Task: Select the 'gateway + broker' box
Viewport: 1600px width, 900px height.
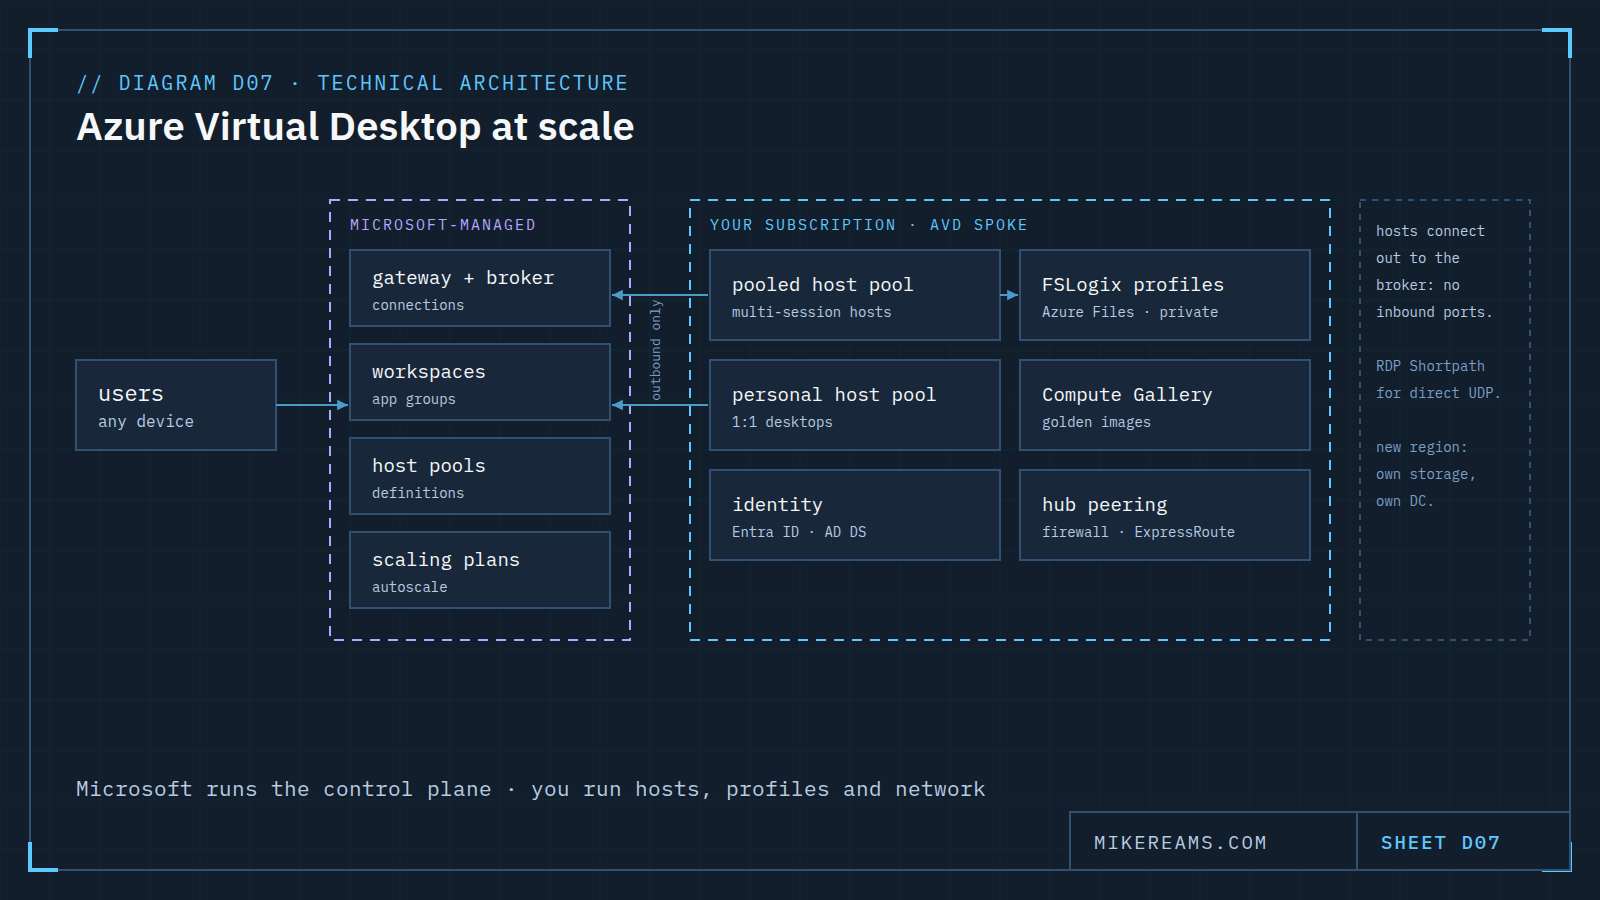Action: coord(480,288)
